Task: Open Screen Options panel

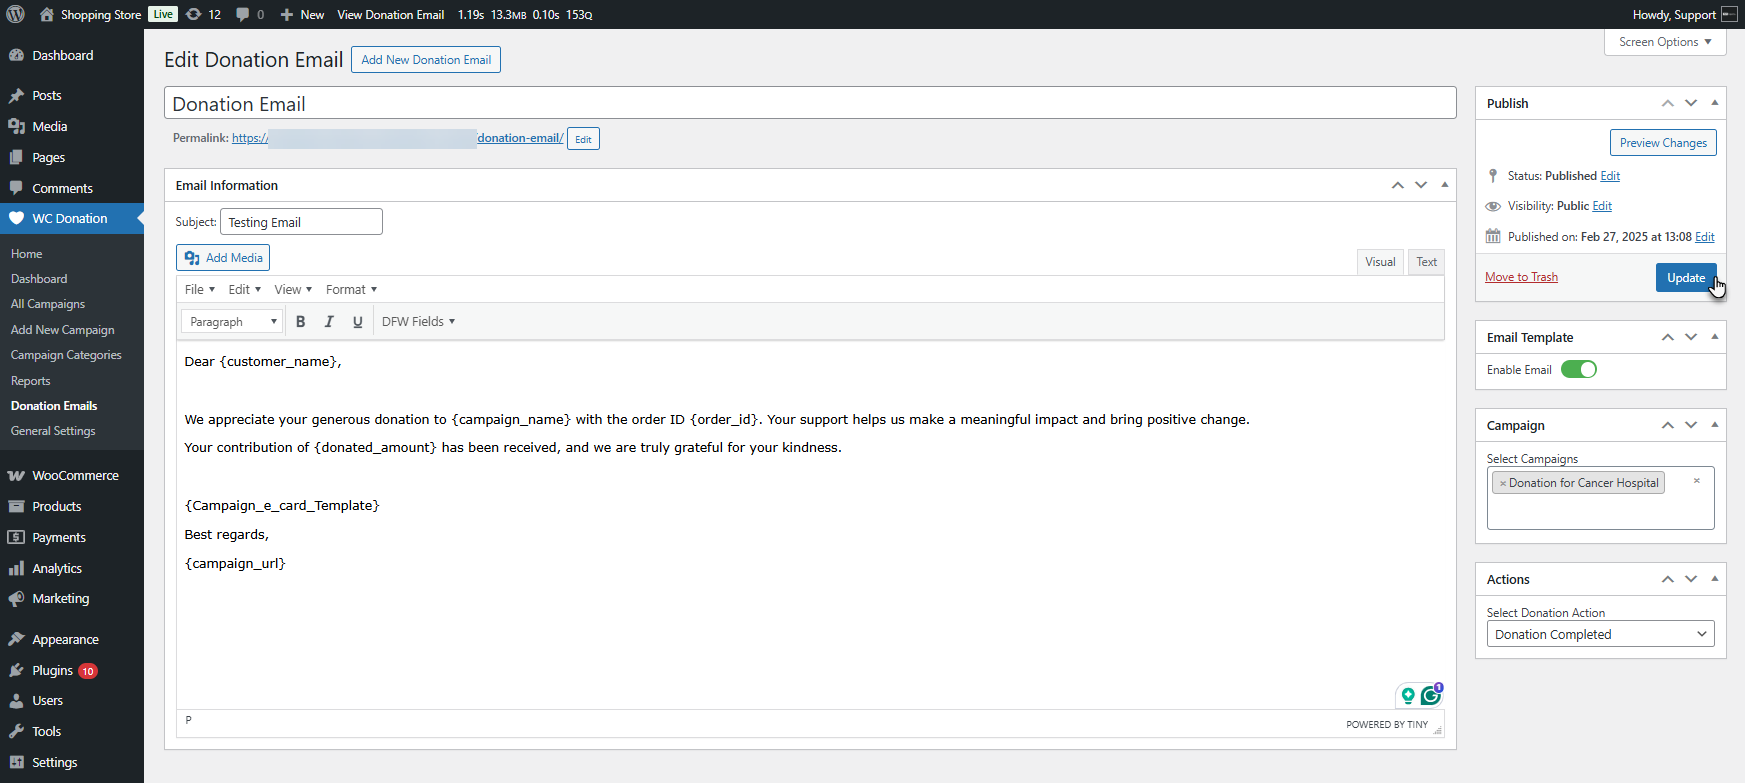Action: coord(1665,42)
